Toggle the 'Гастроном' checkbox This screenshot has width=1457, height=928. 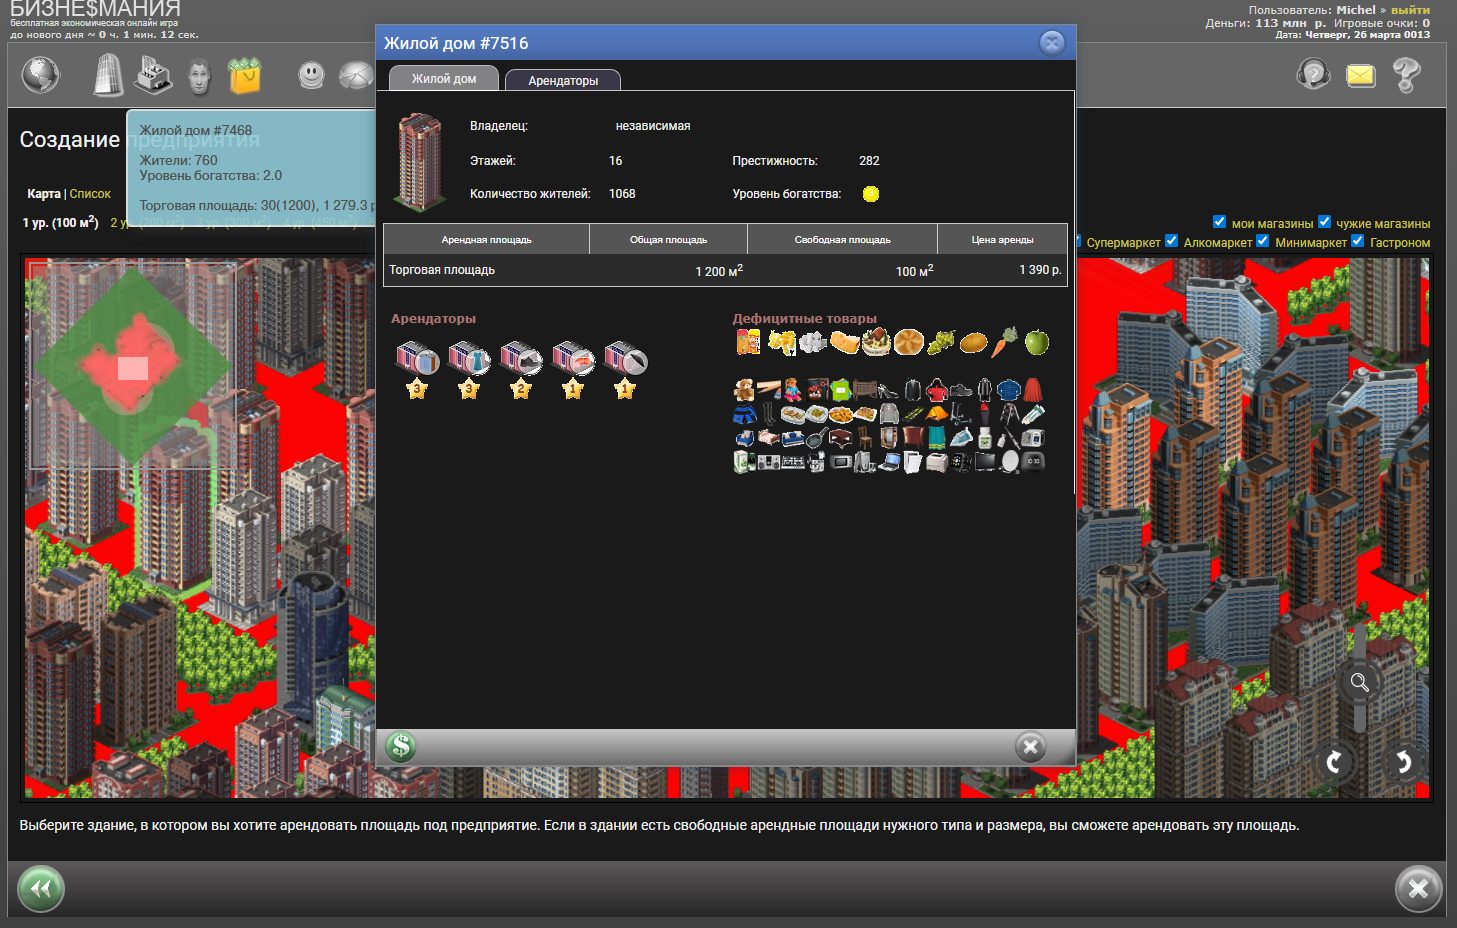(x=1357, y=241)
